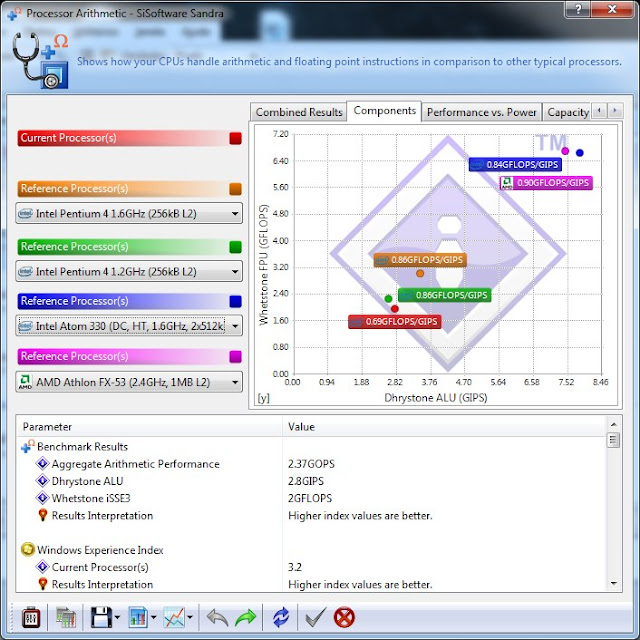The width and height of the screenshot is (640, 640).
Task: Click the Value column header
Action: [x=444, y=427]
